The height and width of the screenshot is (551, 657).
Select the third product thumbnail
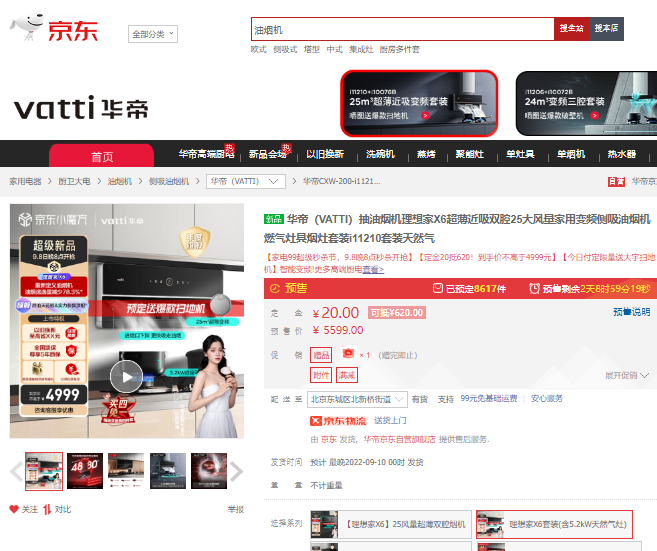[126, 471]
